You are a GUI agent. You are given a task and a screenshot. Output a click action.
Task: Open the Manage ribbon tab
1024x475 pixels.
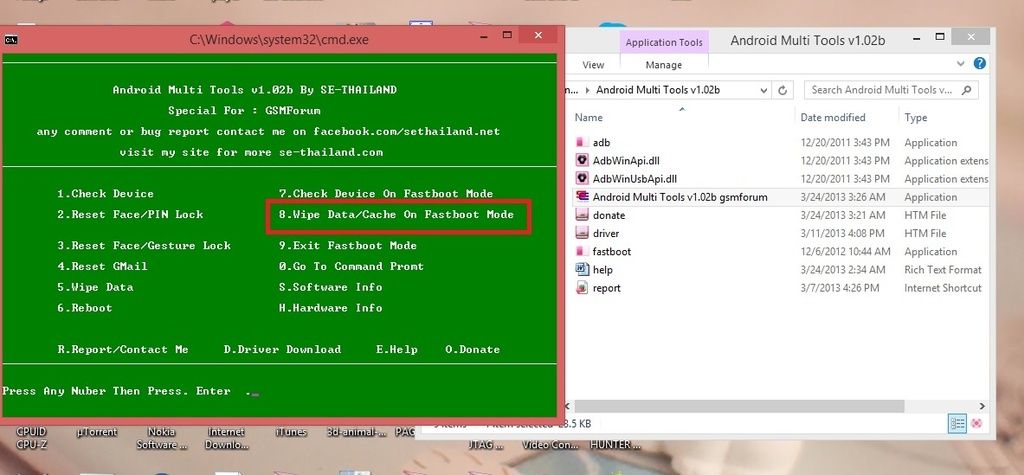point(663,65)
